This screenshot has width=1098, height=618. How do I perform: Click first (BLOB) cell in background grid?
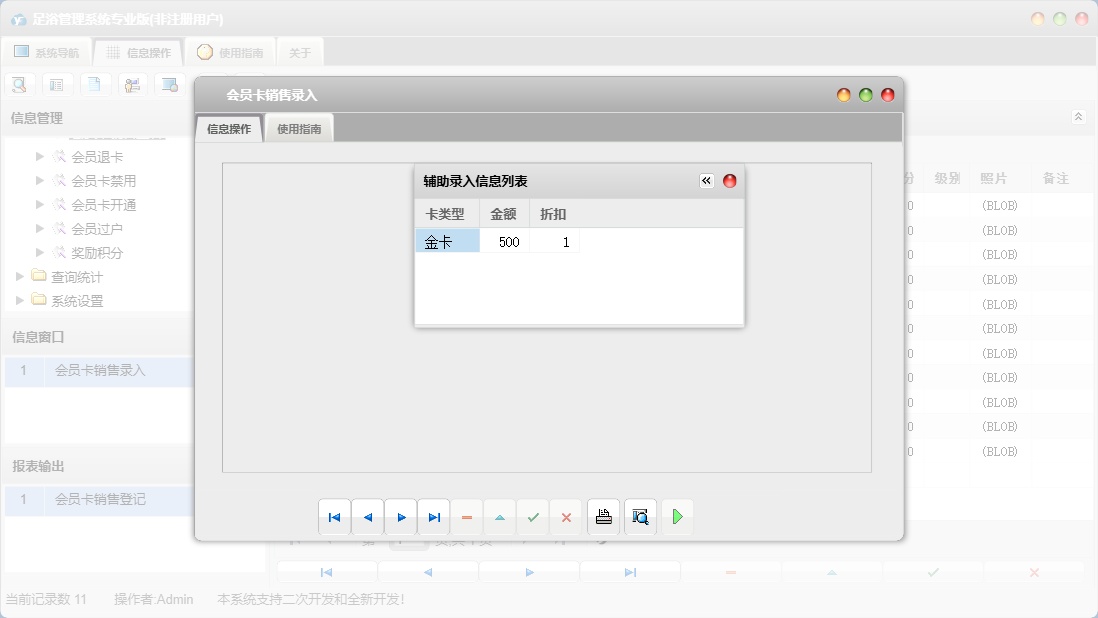coord(1000,206)
